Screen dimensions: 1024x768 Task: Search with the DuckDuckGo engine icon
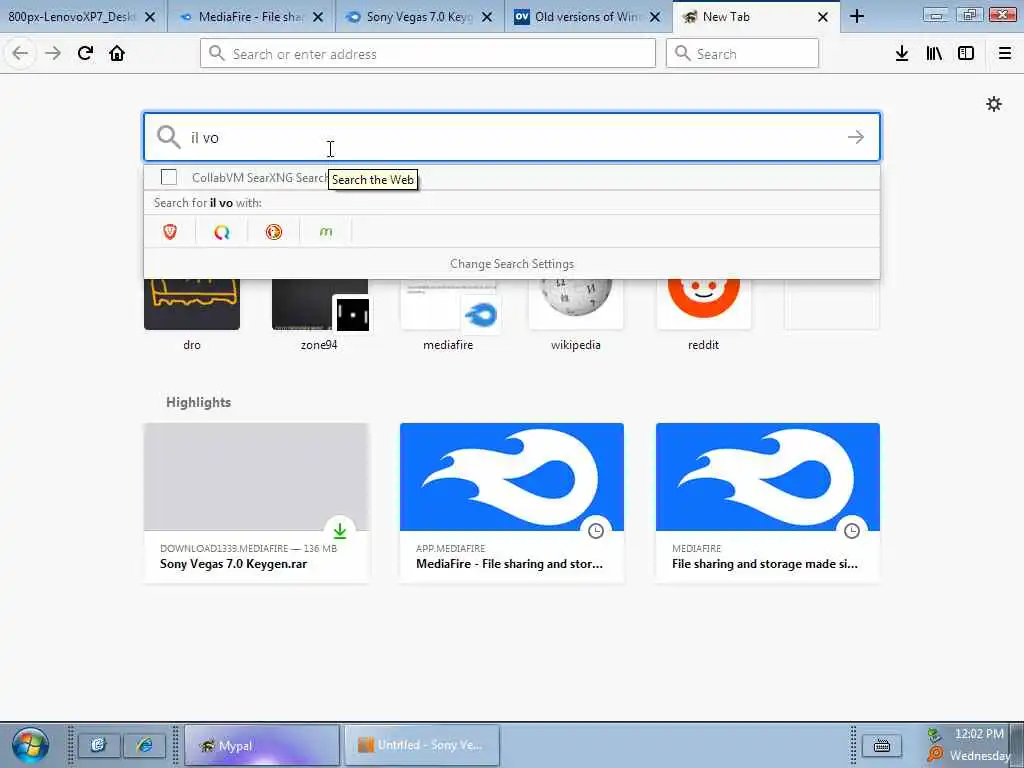[x=274, y=232]
